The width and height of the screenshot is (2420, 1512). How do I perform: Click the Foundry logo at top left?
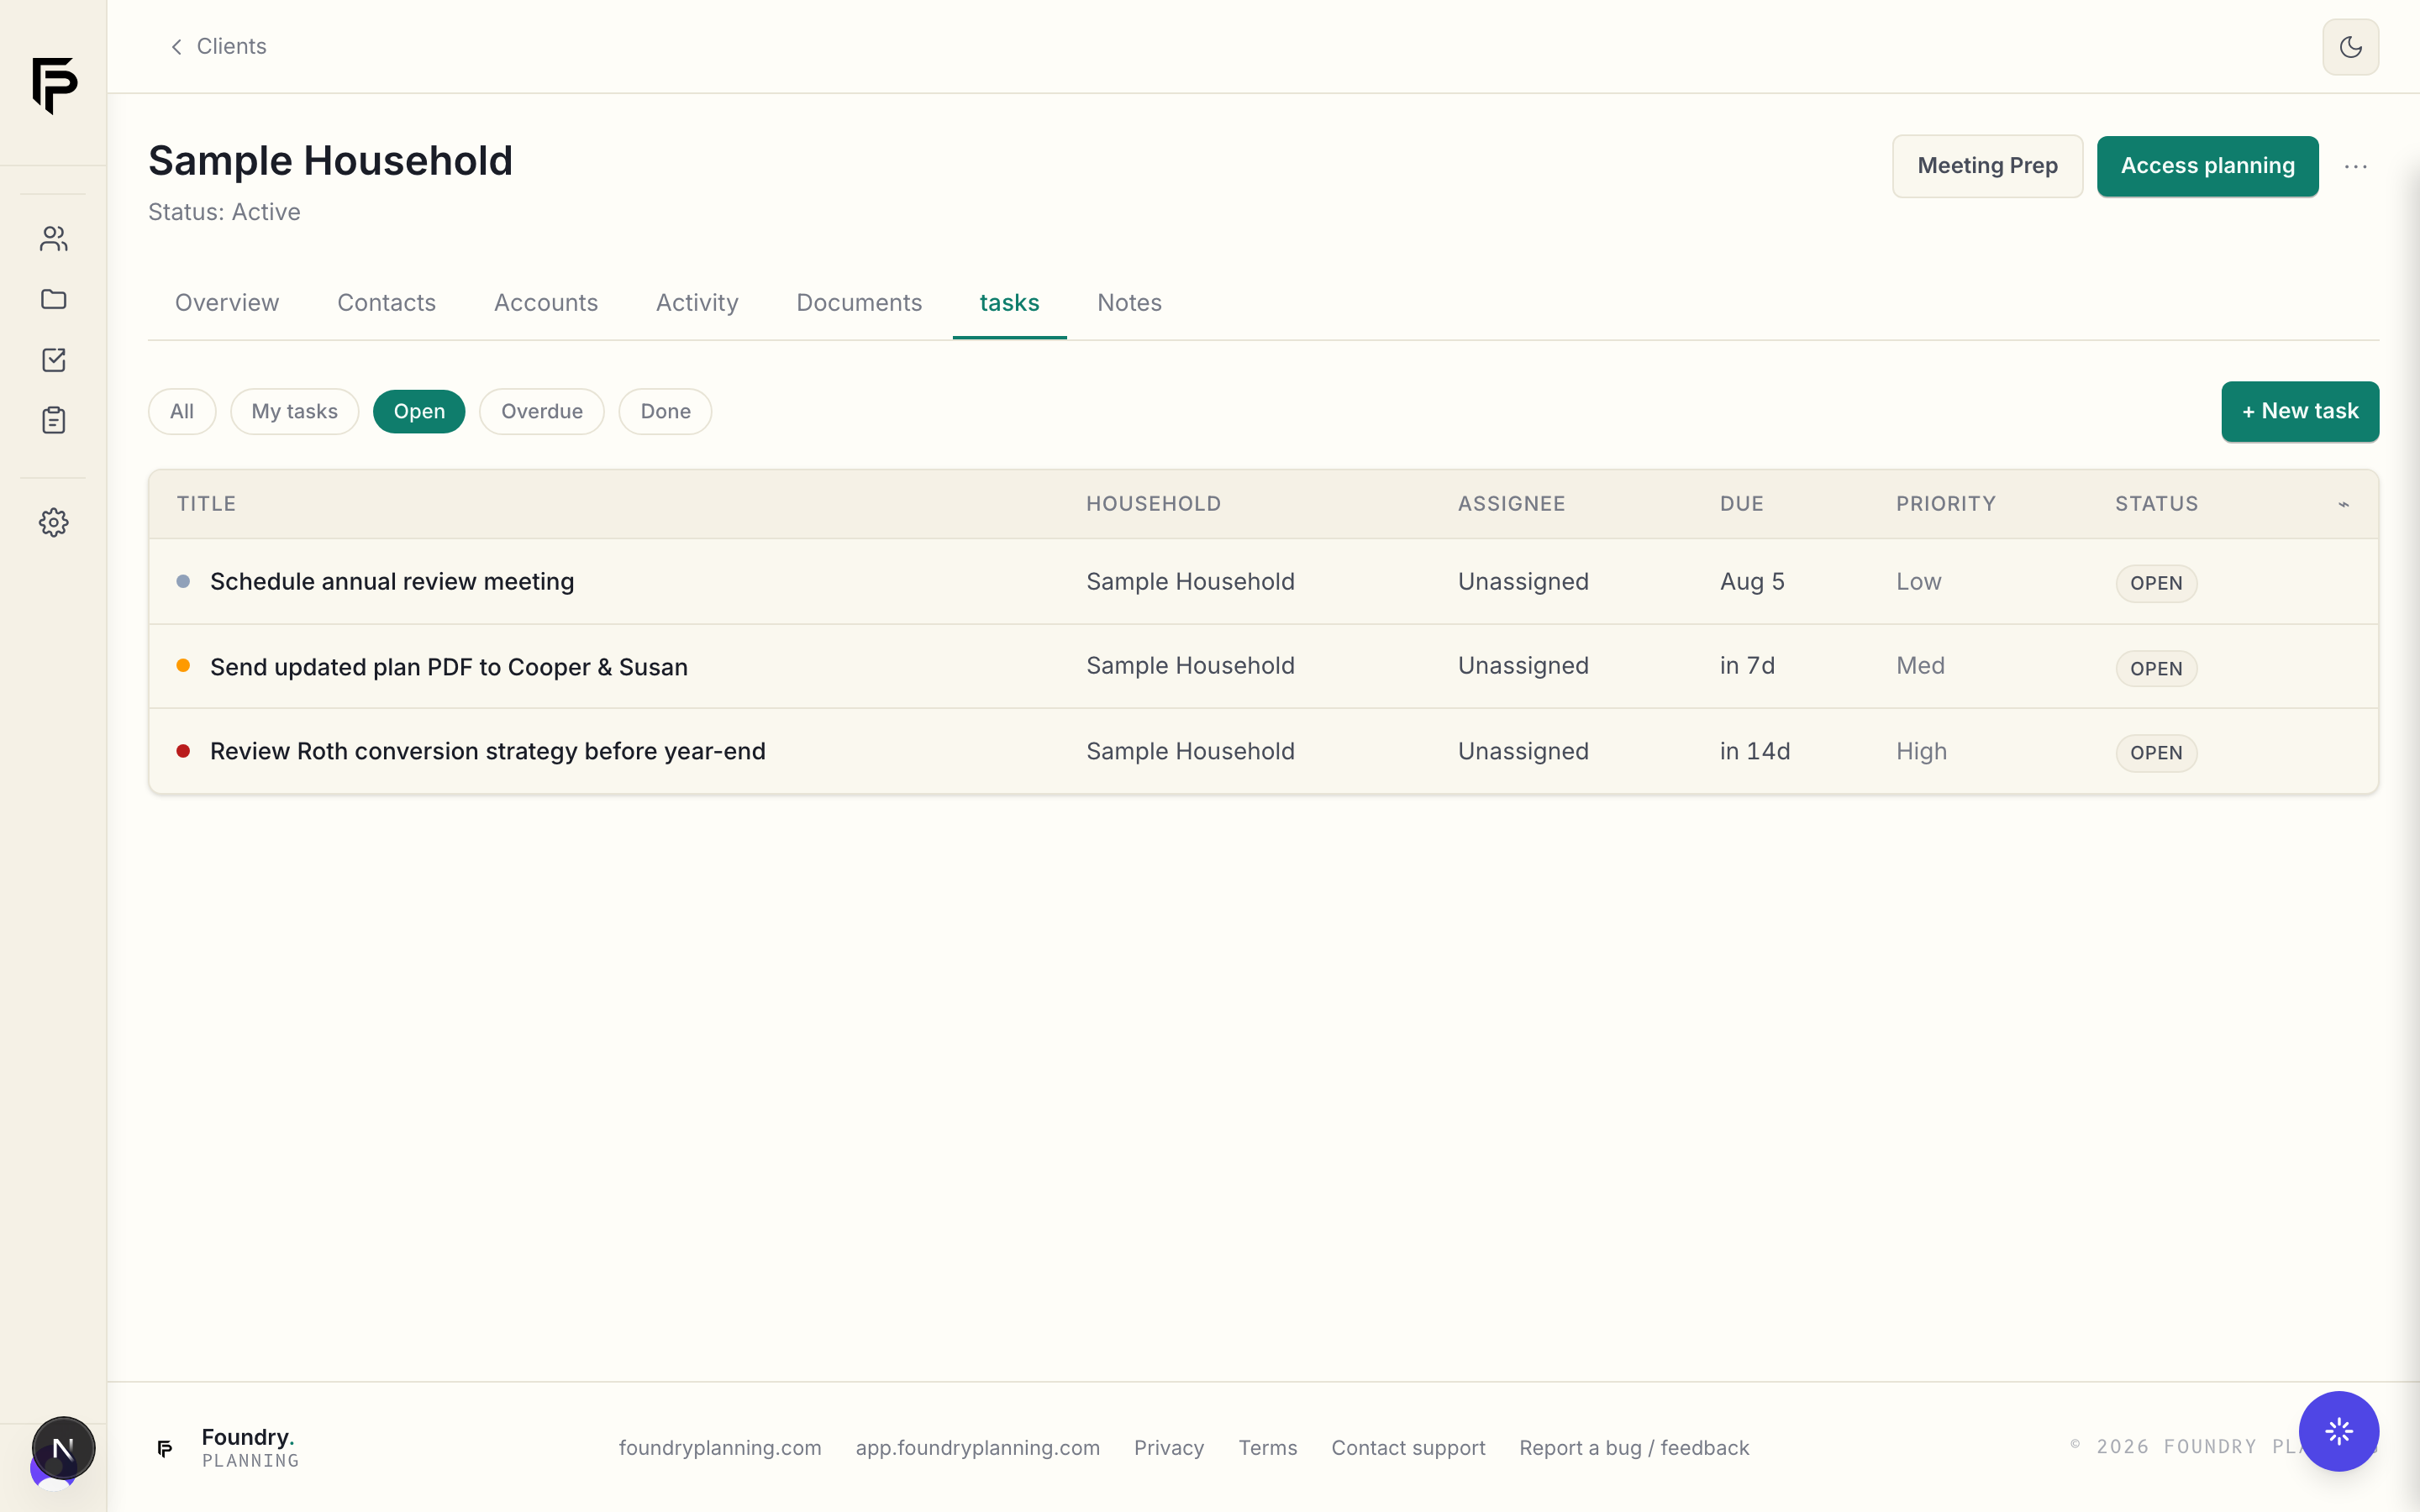pos(54,85)
